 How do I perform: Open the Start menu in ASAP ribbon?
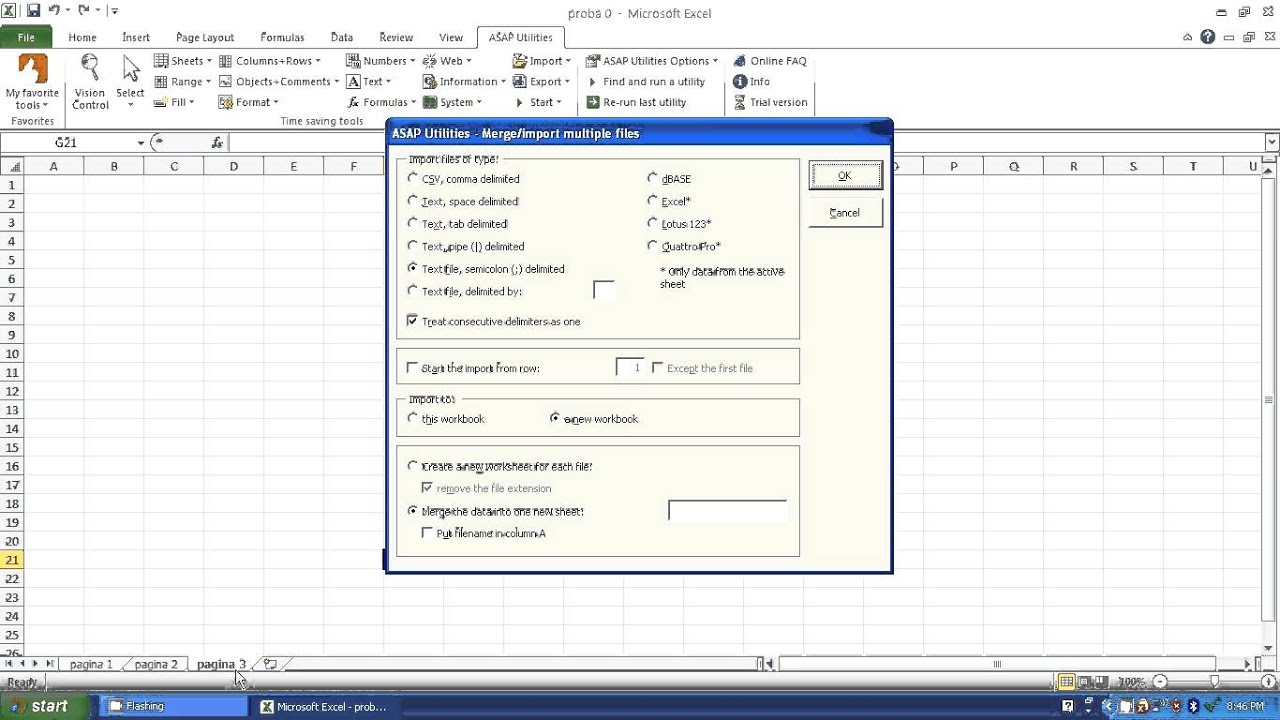click(x=537, y=102)
